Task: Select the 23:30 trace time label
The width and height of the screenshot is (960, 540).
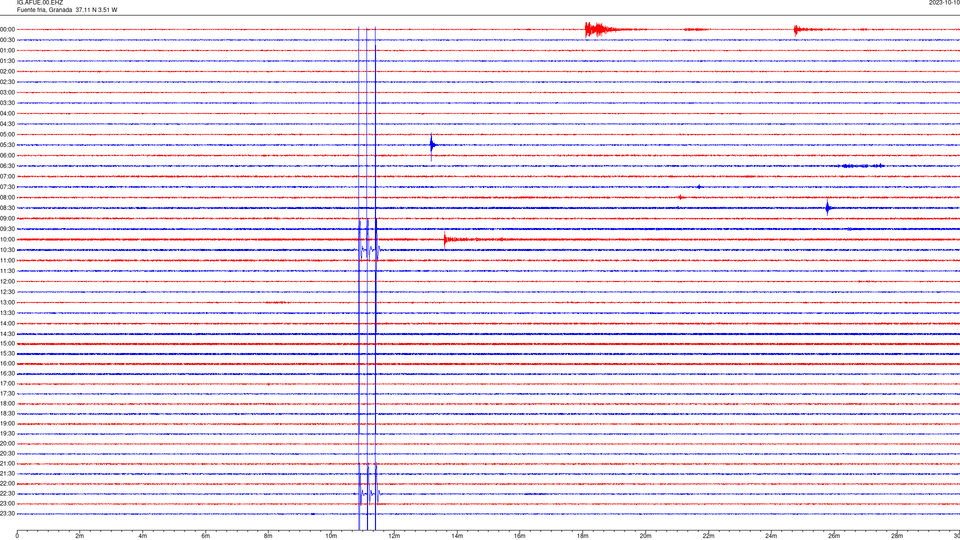Action: pos(7,514)
